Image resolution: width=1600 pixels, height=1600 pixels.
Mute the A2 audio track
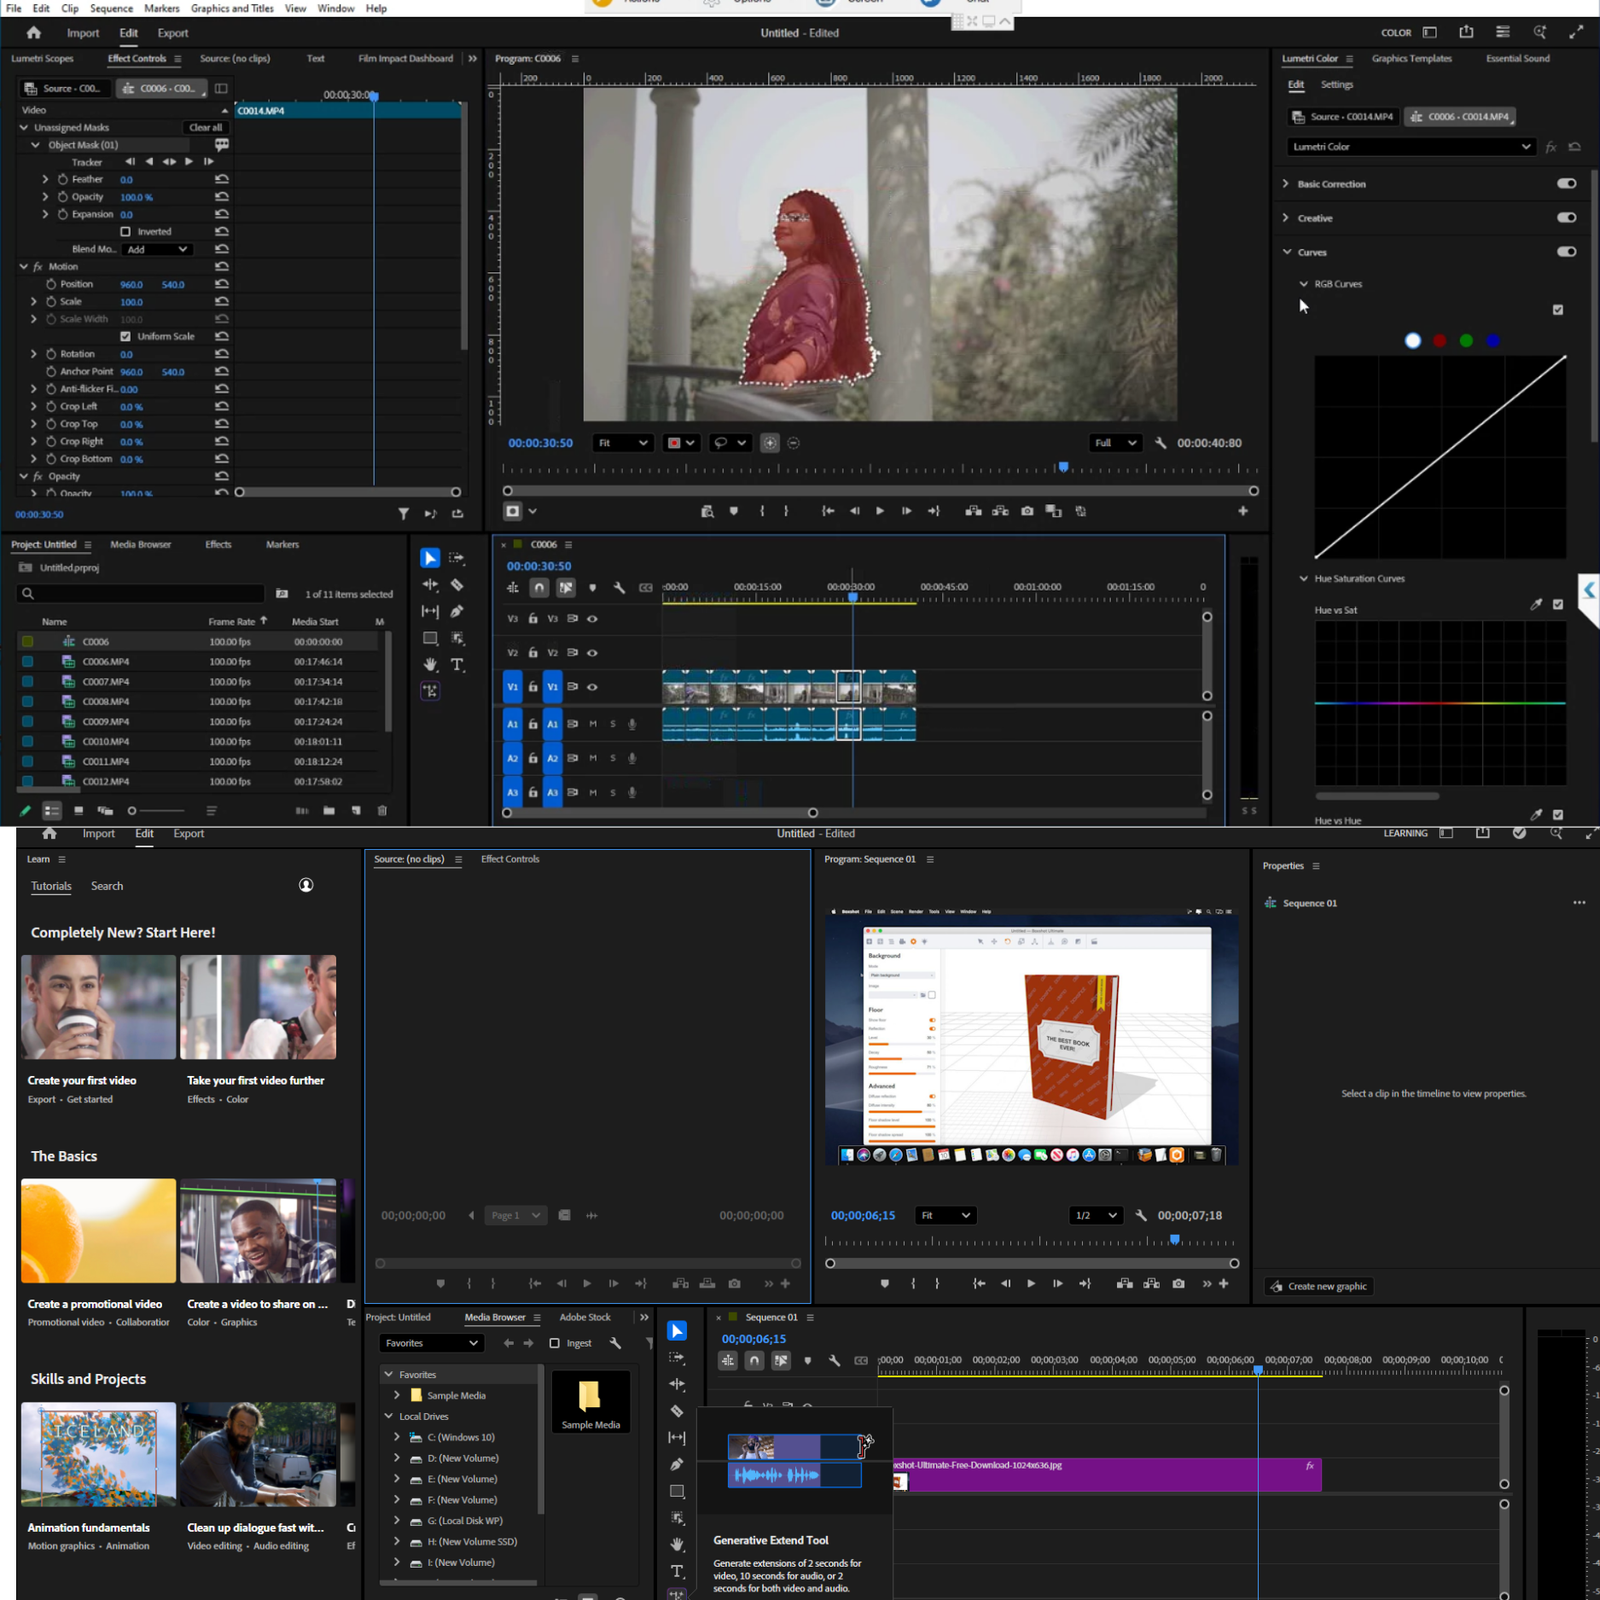[593, 758]
